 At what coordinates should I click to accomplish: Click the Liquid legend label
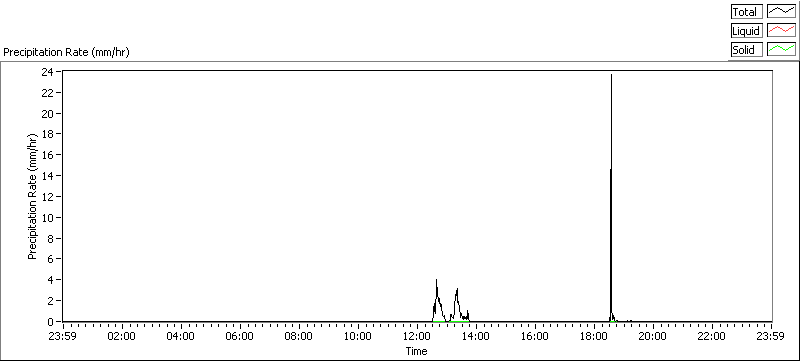point(746,31)
